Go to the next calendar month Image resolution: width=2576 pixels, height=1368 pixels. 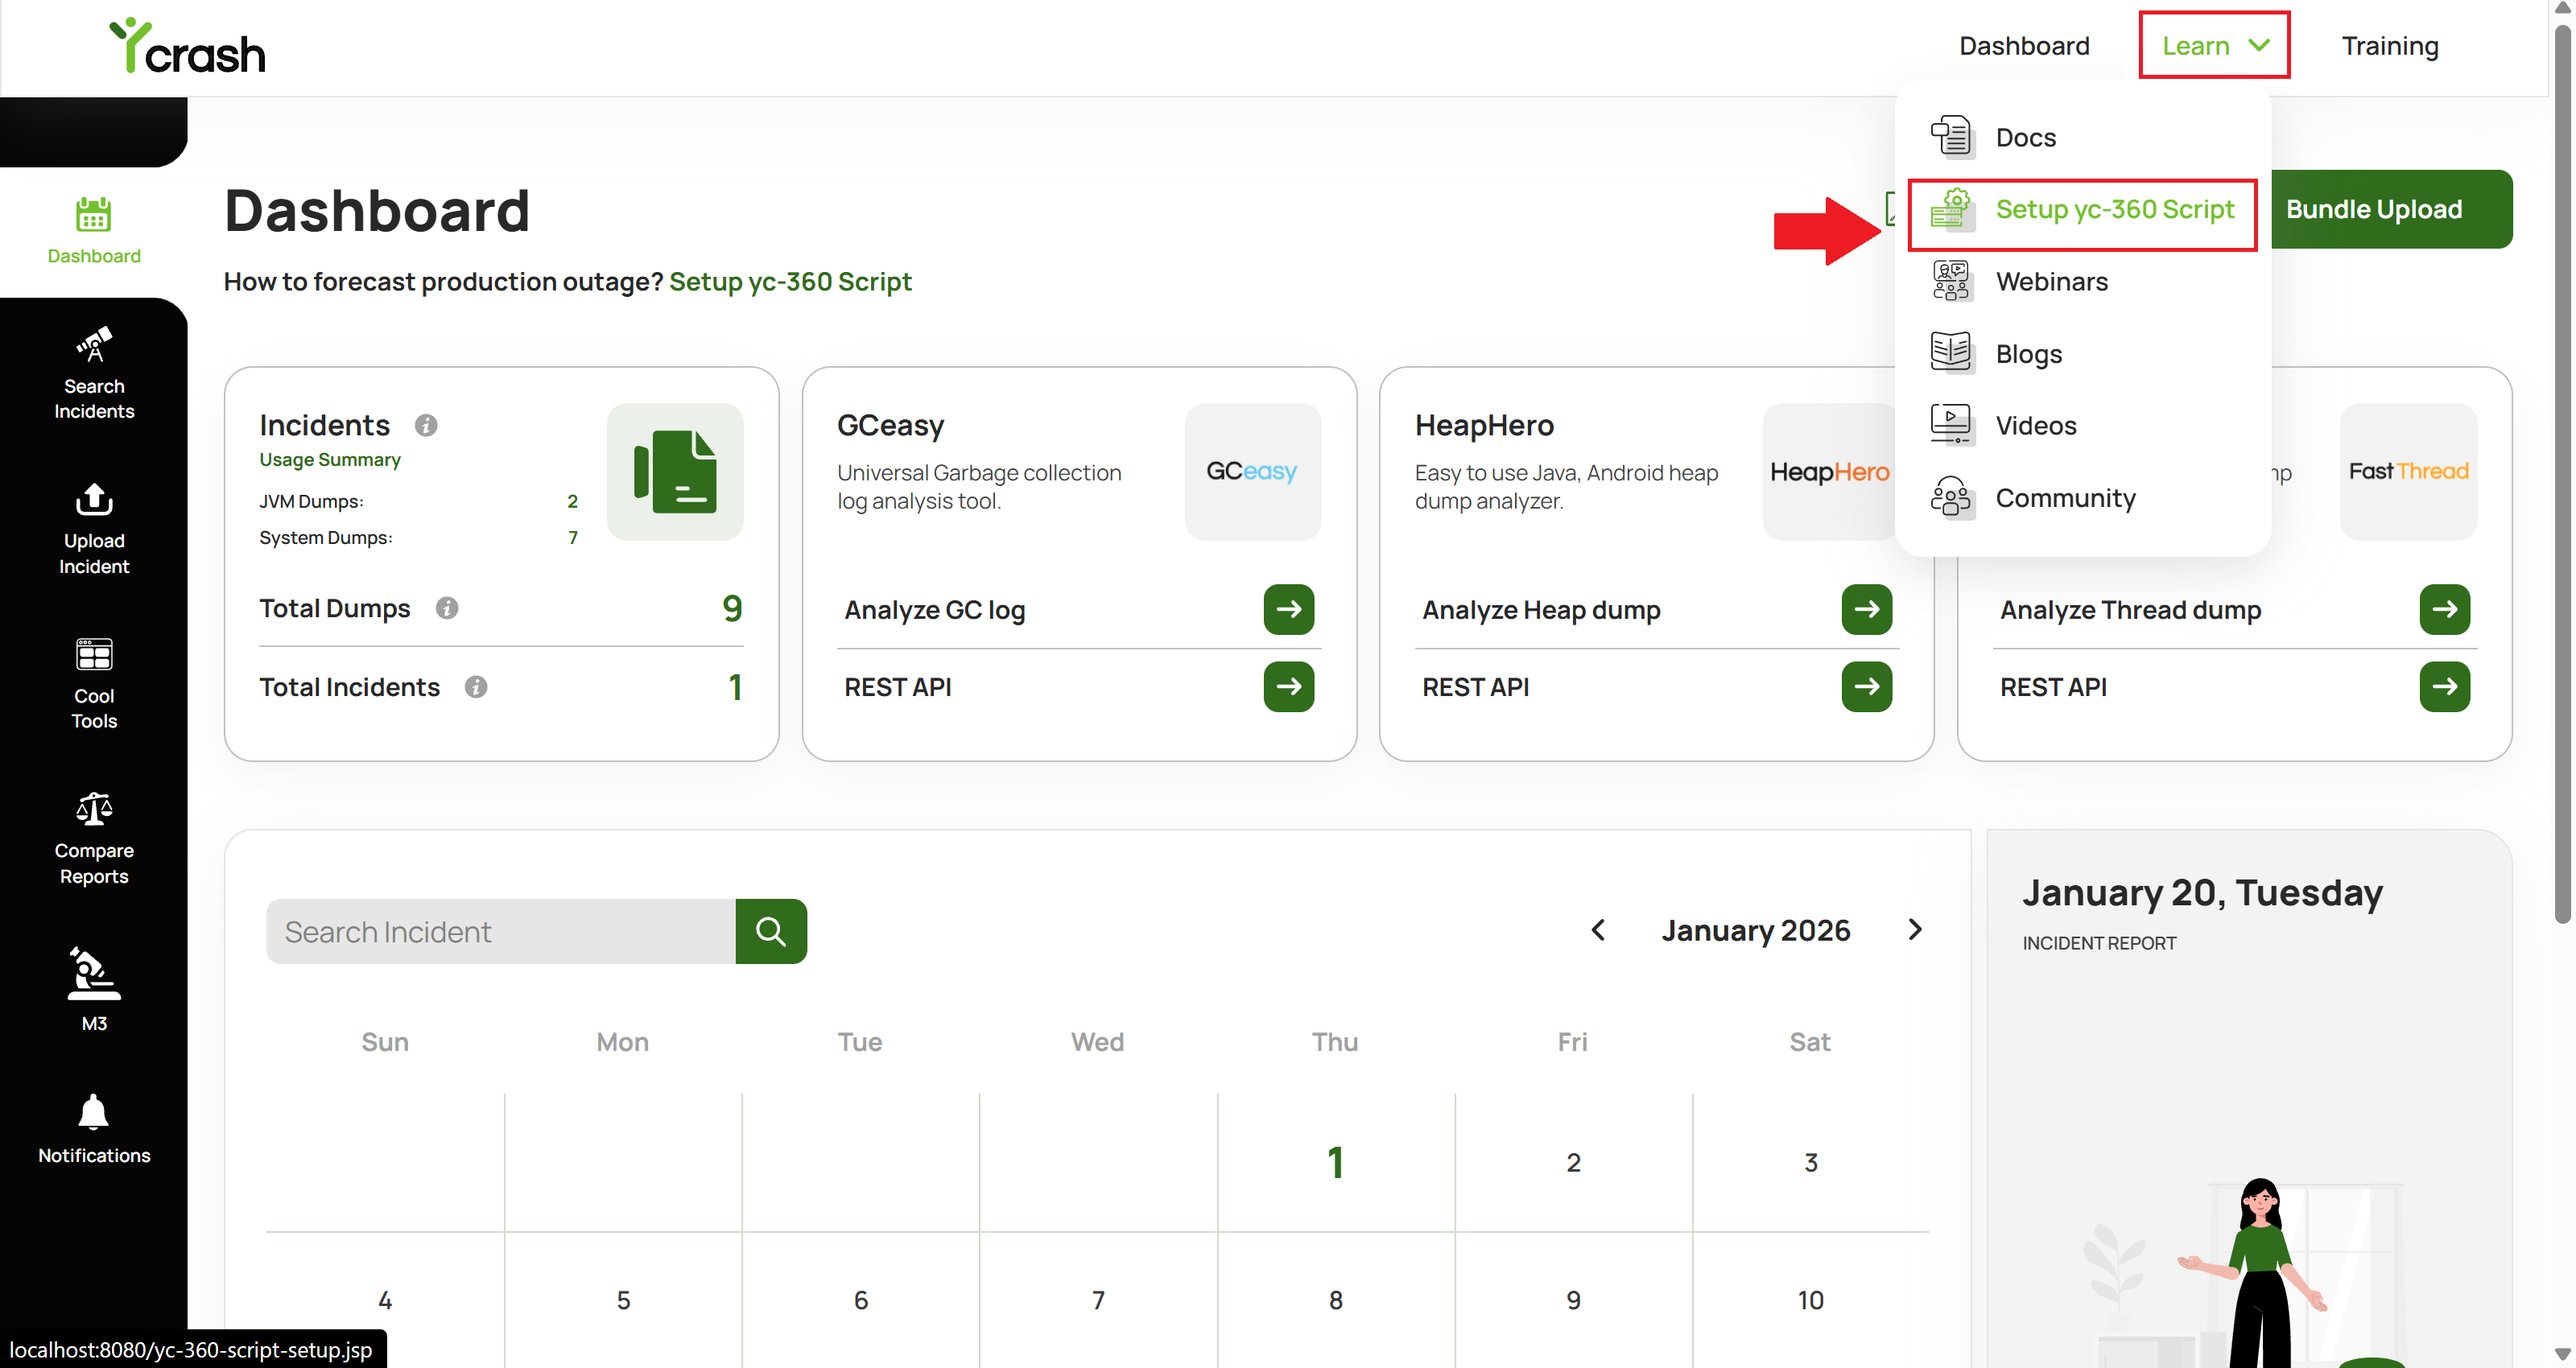[1914, 930]
